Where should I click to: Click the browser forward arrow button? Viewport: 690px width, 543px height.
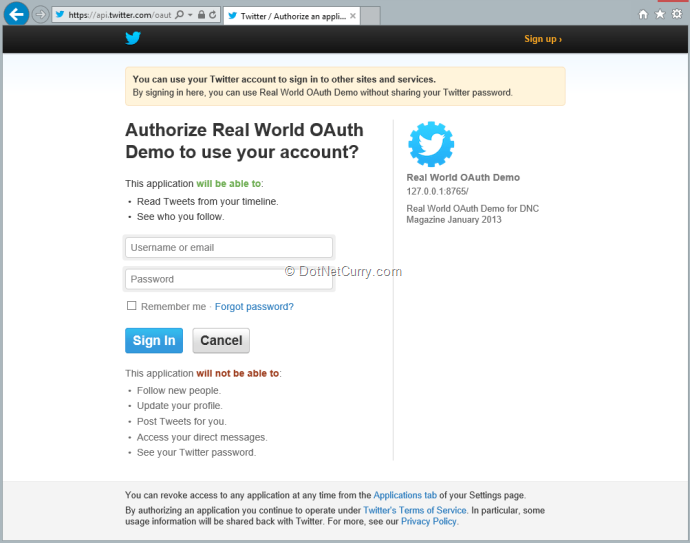tap(40, 15)
